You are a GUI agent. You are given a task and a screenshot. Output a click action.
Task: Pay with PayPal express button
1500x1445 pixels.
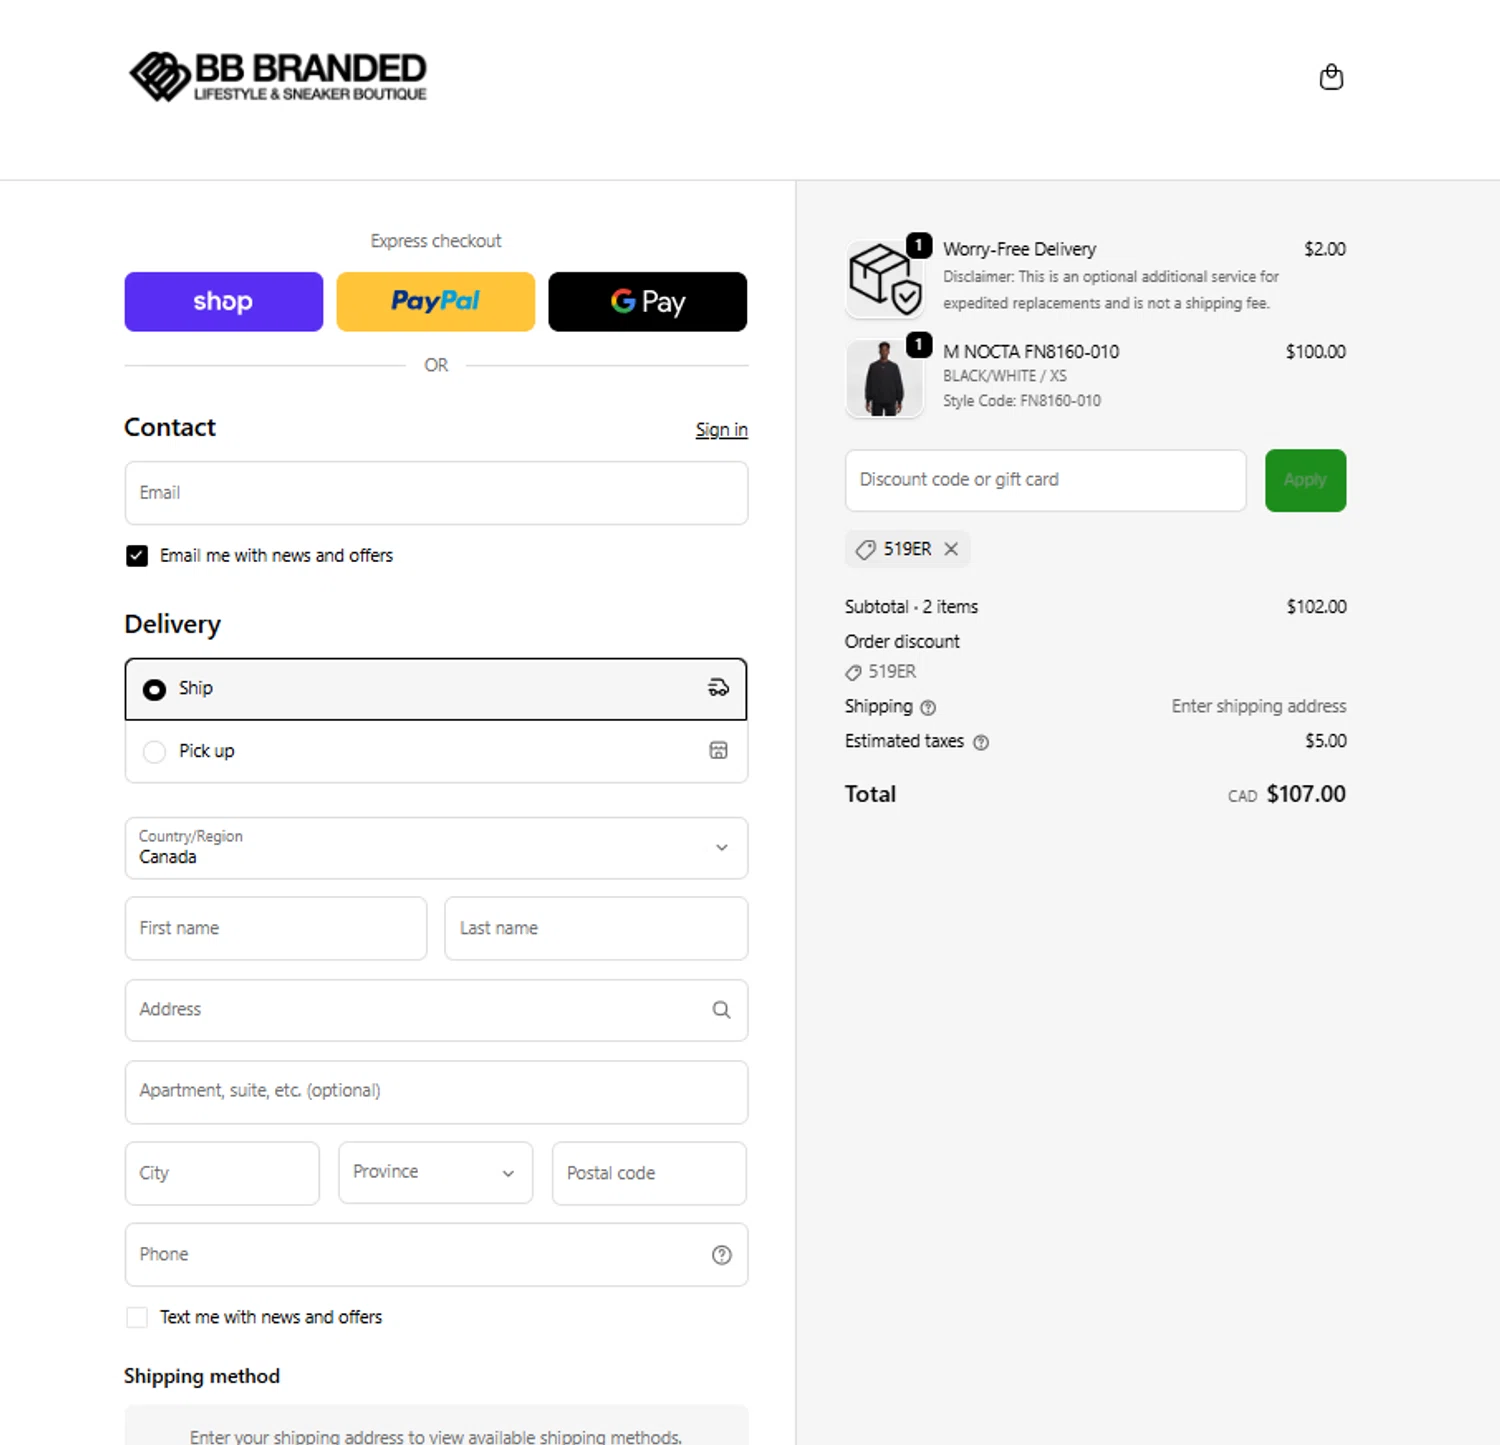435,301
